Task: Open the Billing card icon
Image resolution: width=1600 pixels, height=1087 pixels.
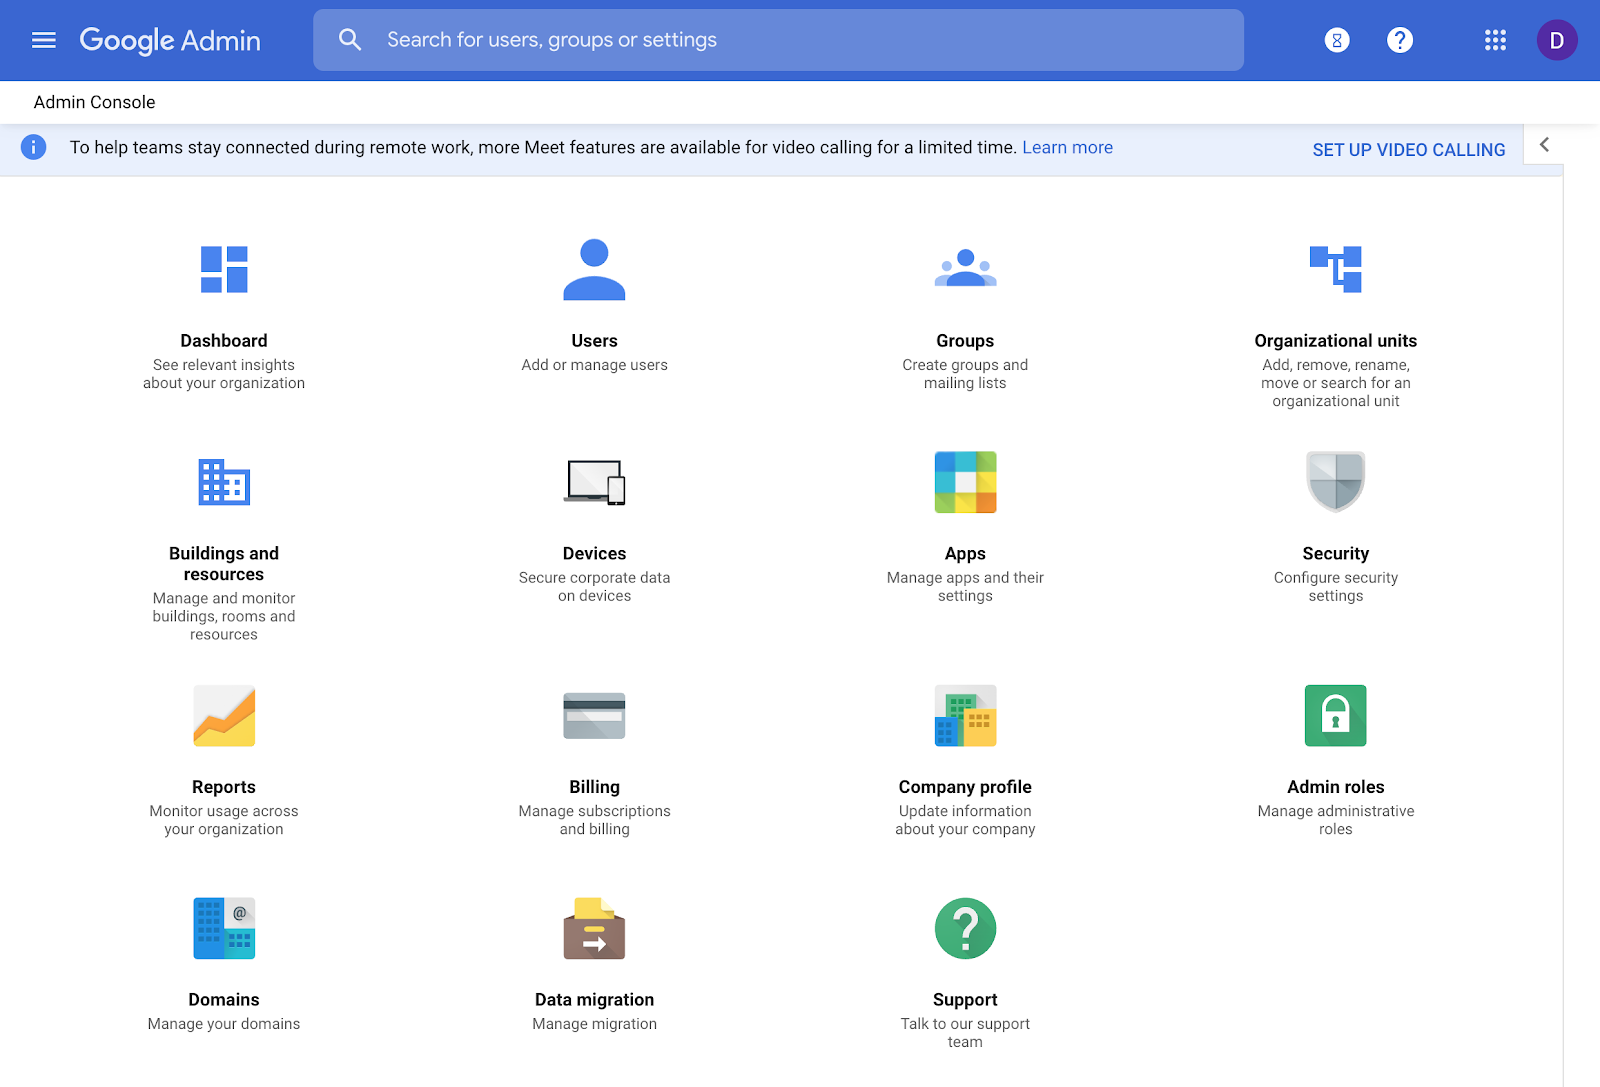Action: click(x=594, y=715)
